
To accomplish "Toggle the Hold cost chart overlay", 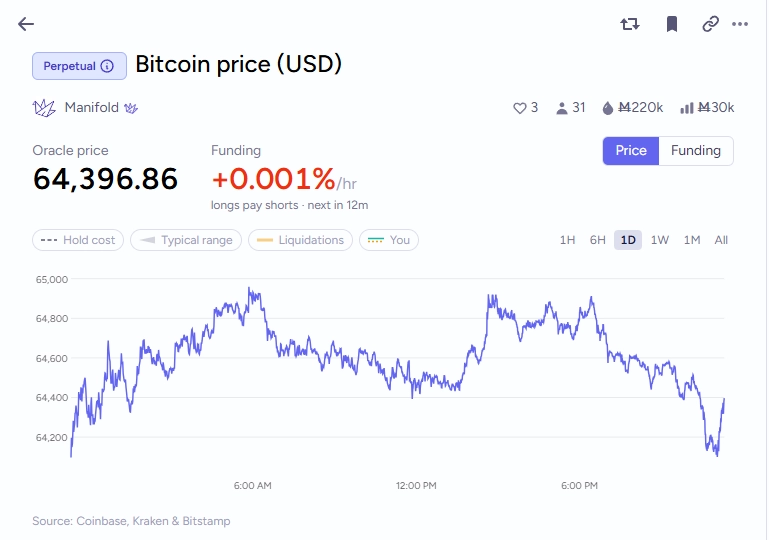I will tap(78, 240).
